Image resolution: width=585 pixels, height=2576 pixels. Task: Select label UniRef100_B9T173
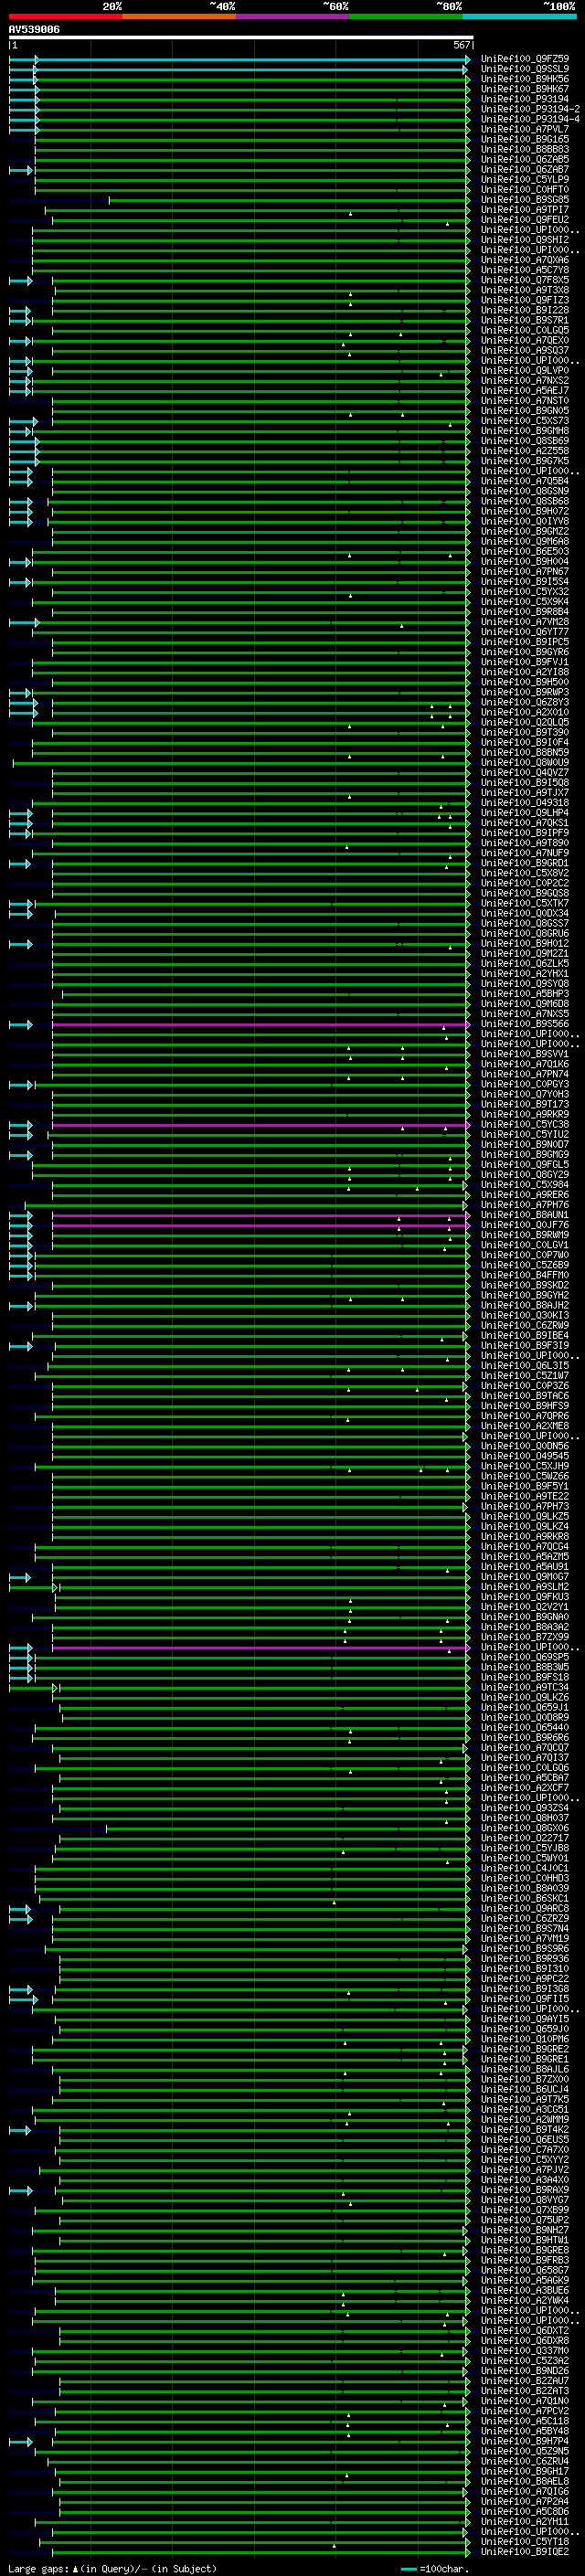(525, 1104)
